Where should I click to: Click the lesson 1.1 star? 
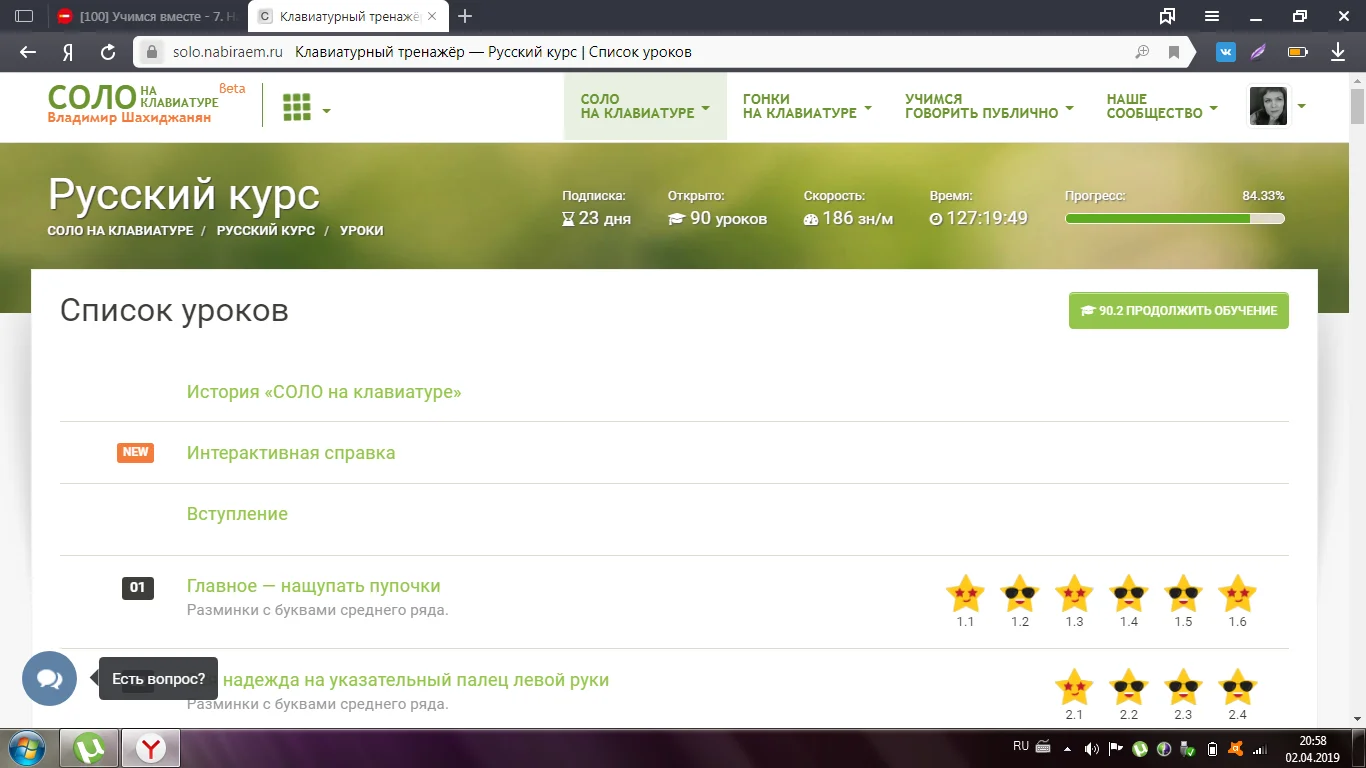(965, 593)
